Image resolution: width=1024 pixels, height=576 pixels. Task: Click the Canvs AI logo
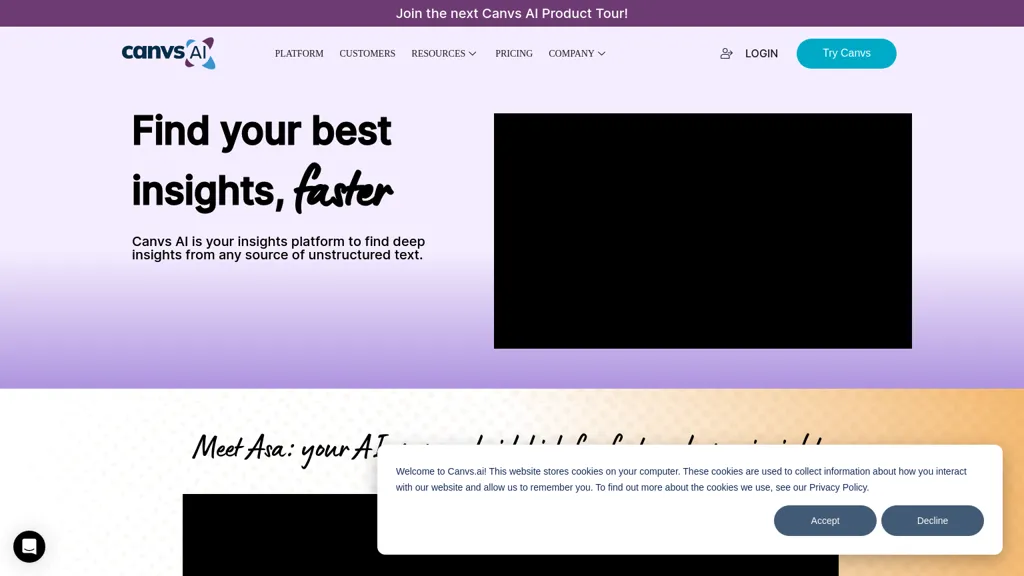(168, 53)
